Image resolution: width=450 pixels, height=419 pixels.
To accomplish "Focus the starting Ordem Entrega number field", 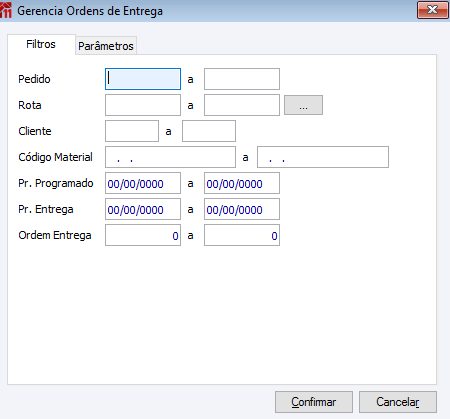I will [x=143, y=235].
